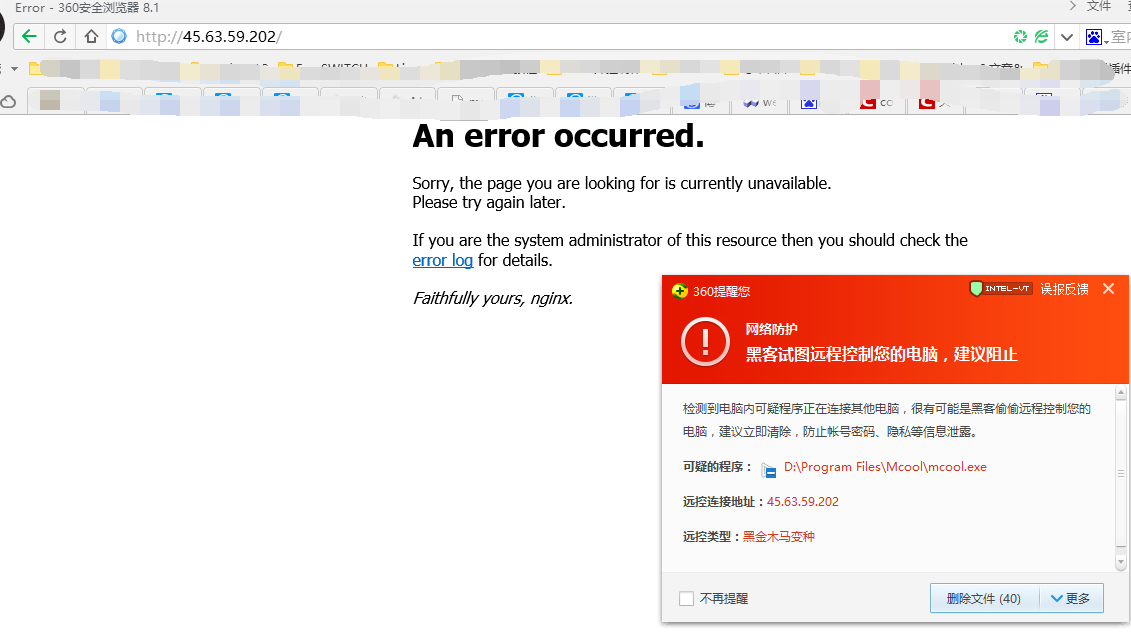1131x635 pixels.
Task: Expand the 更多 options dropdown
Action: (x=1071, y=599)
